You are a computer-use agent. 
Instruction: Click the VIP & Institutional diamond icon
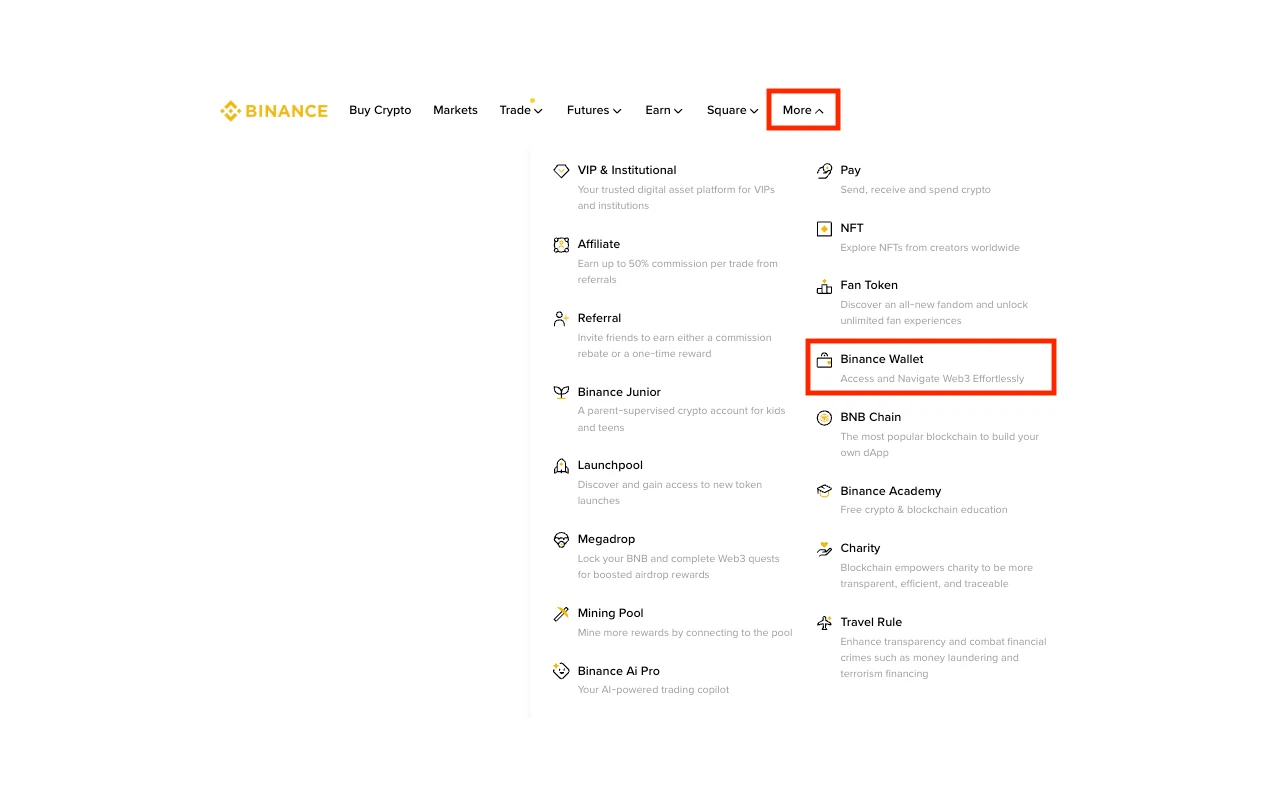pyautogui.click(x=561, y=171)
